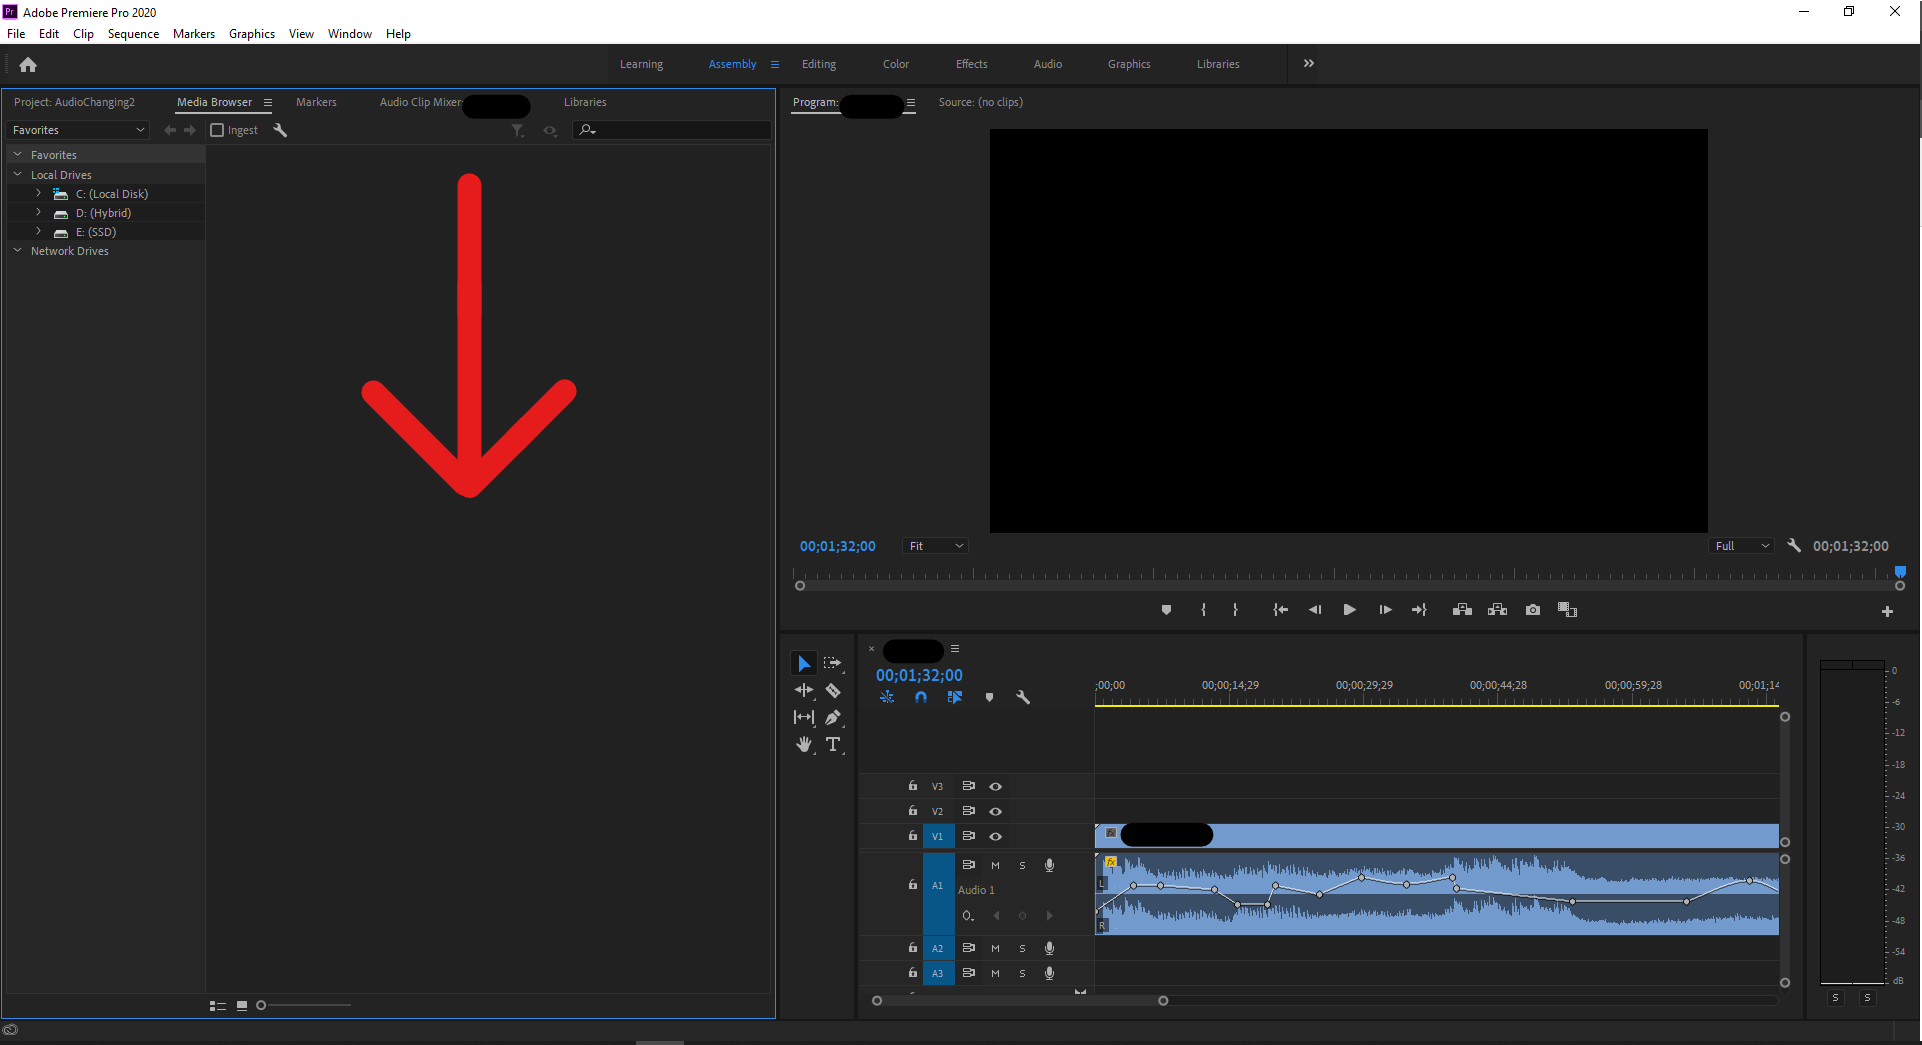Image resolution: width=1922 pixels, height=1045 pixels.
Task: Select the Razor tool
Action: 833,690
